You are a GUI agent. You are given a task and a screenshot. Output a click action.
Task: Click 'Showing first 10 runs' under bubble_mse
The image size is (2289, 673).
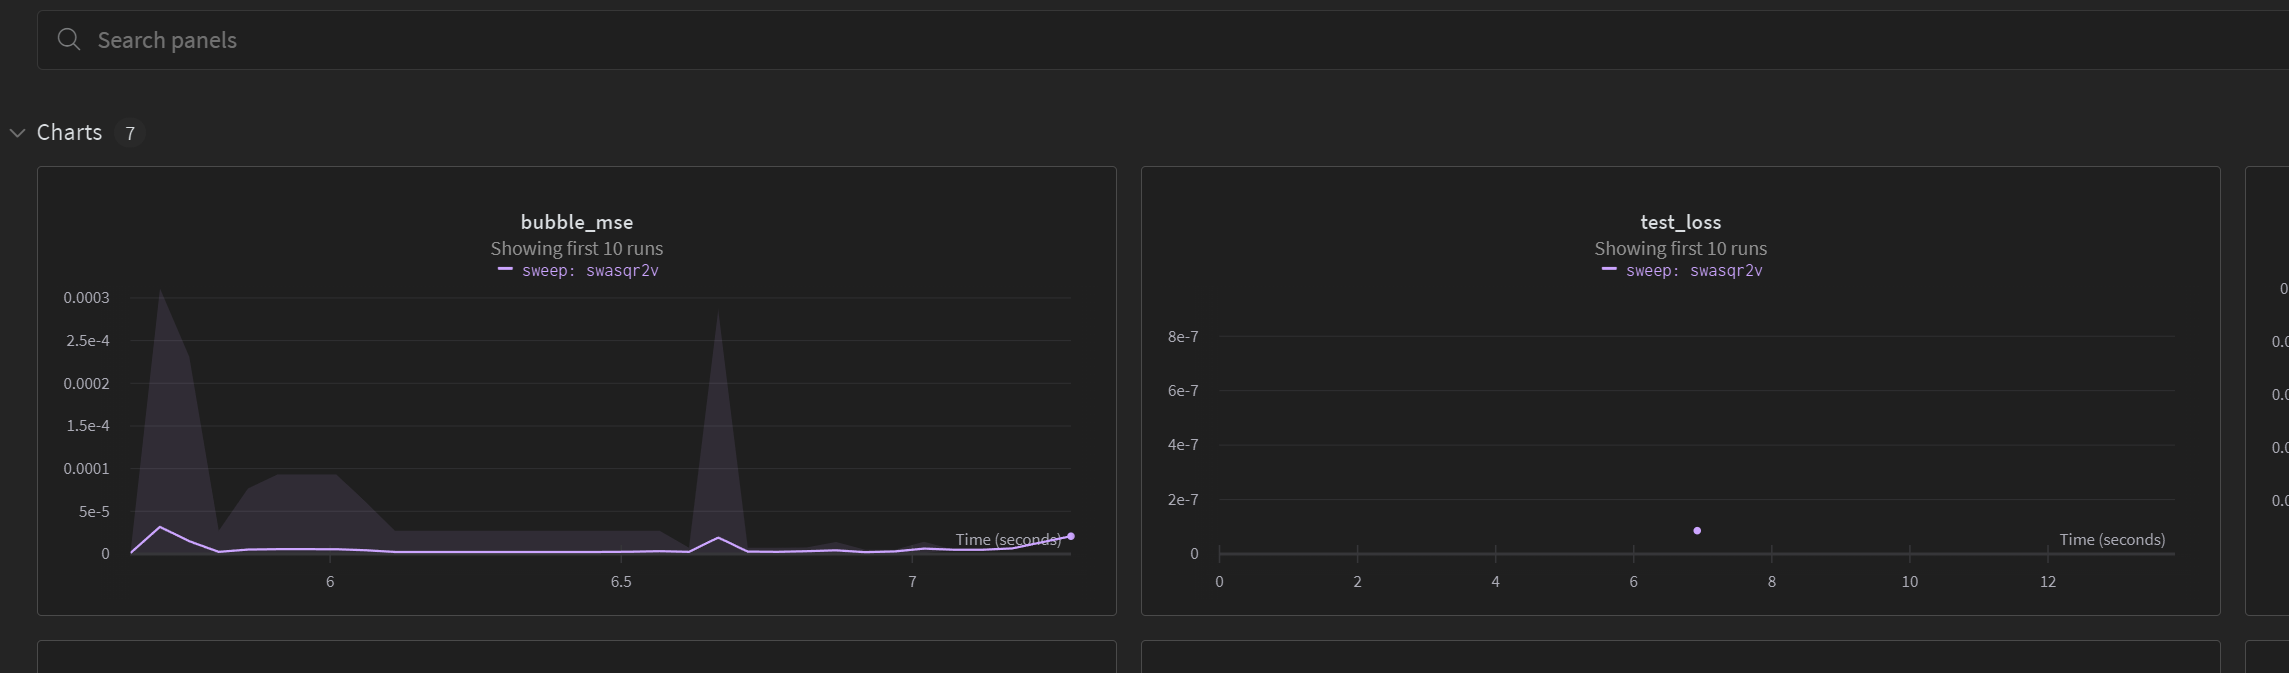click(x=577, y=248)
